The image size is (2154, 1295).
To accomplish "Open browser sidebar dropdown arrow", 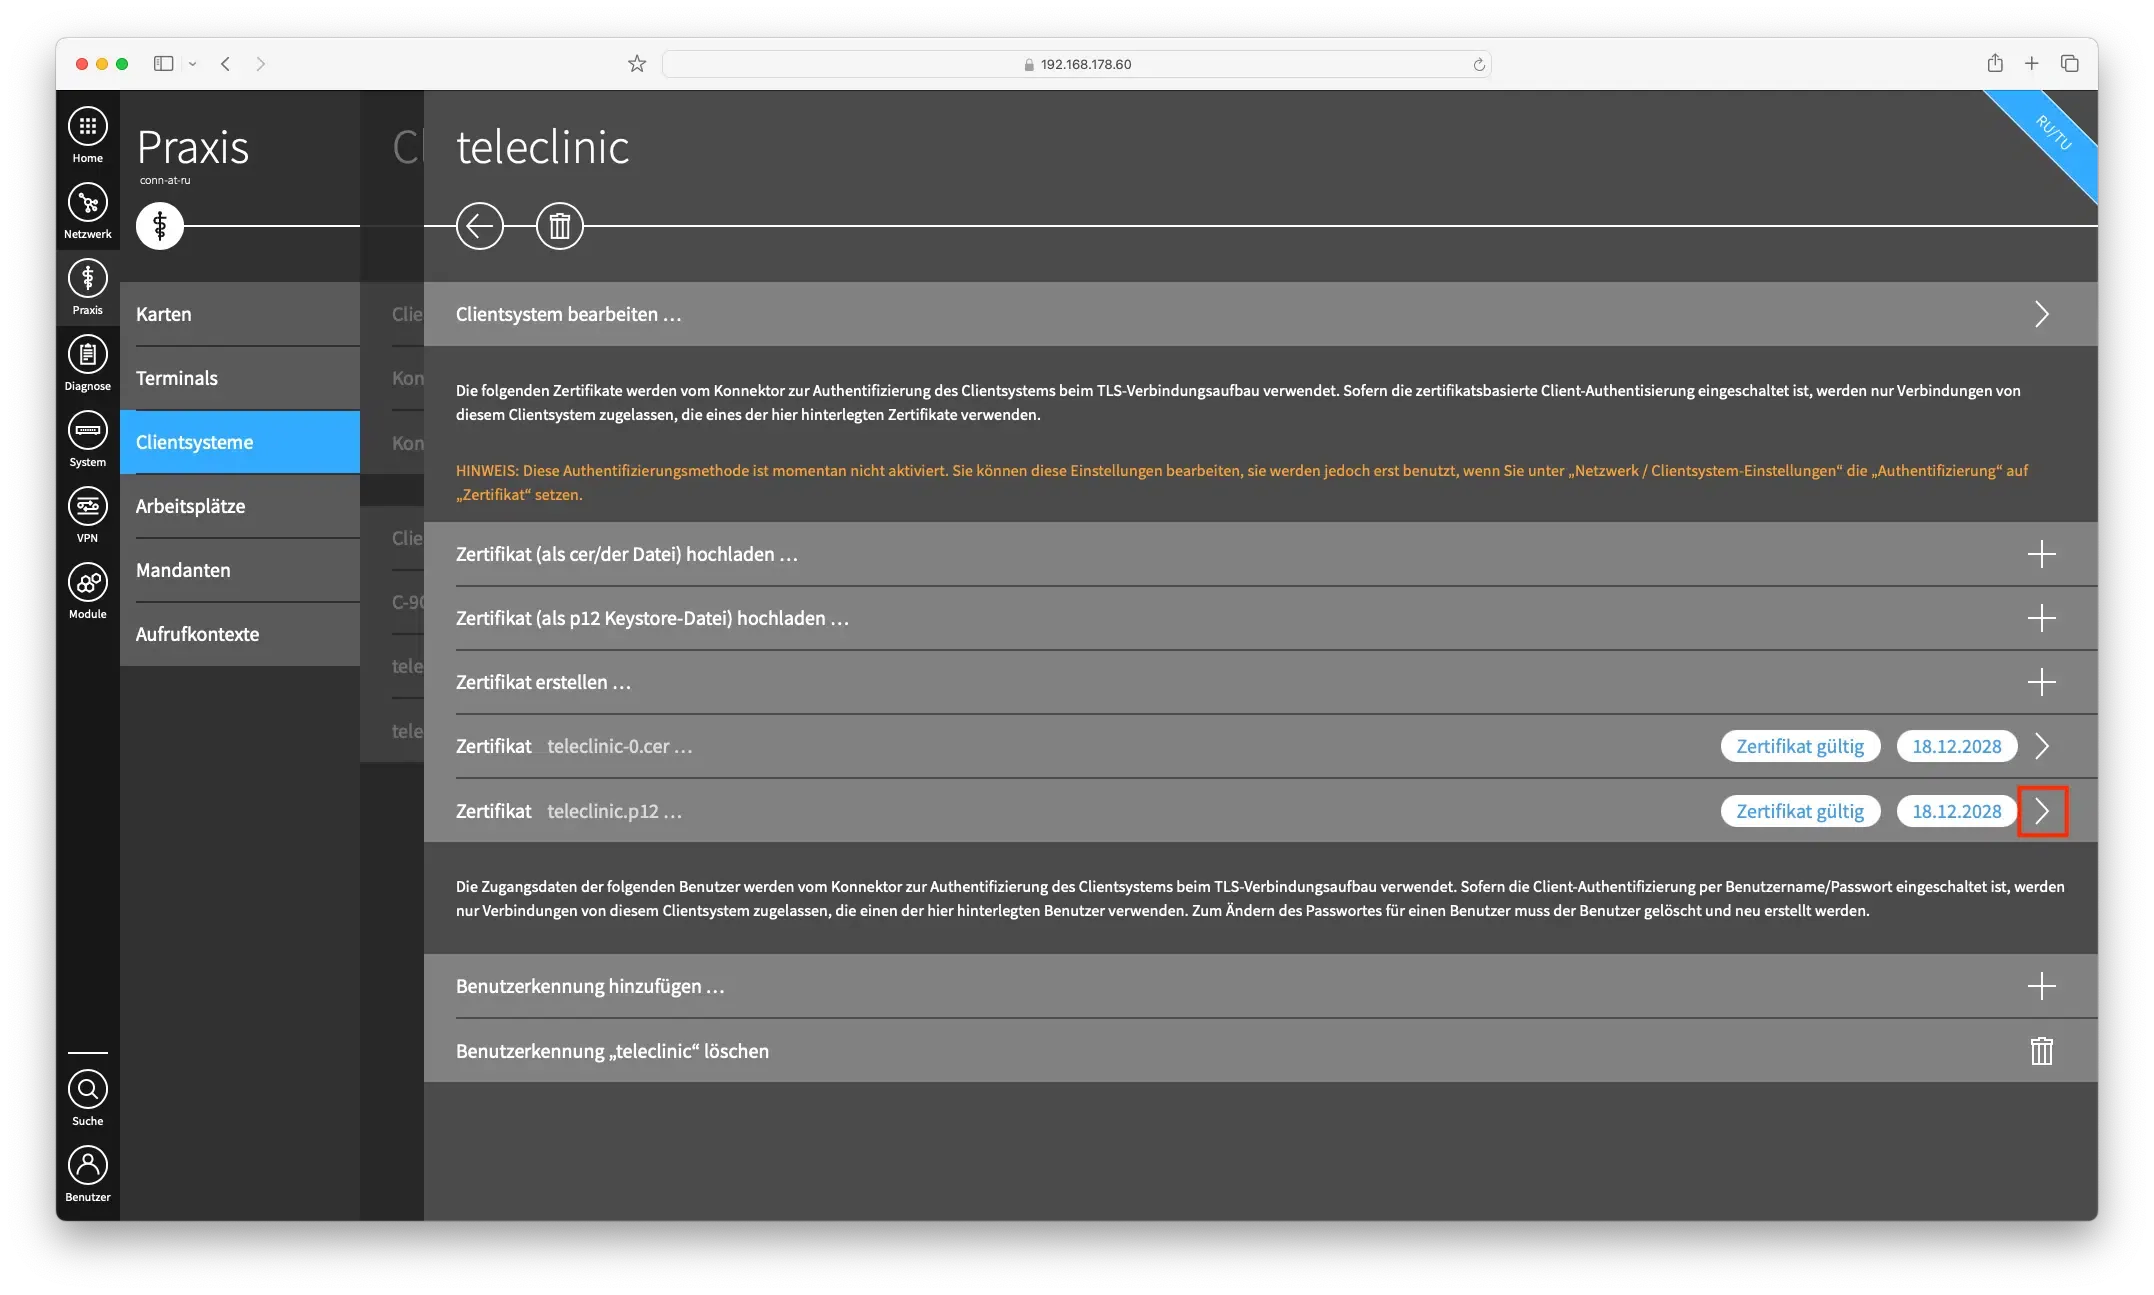I will (193, 64).
